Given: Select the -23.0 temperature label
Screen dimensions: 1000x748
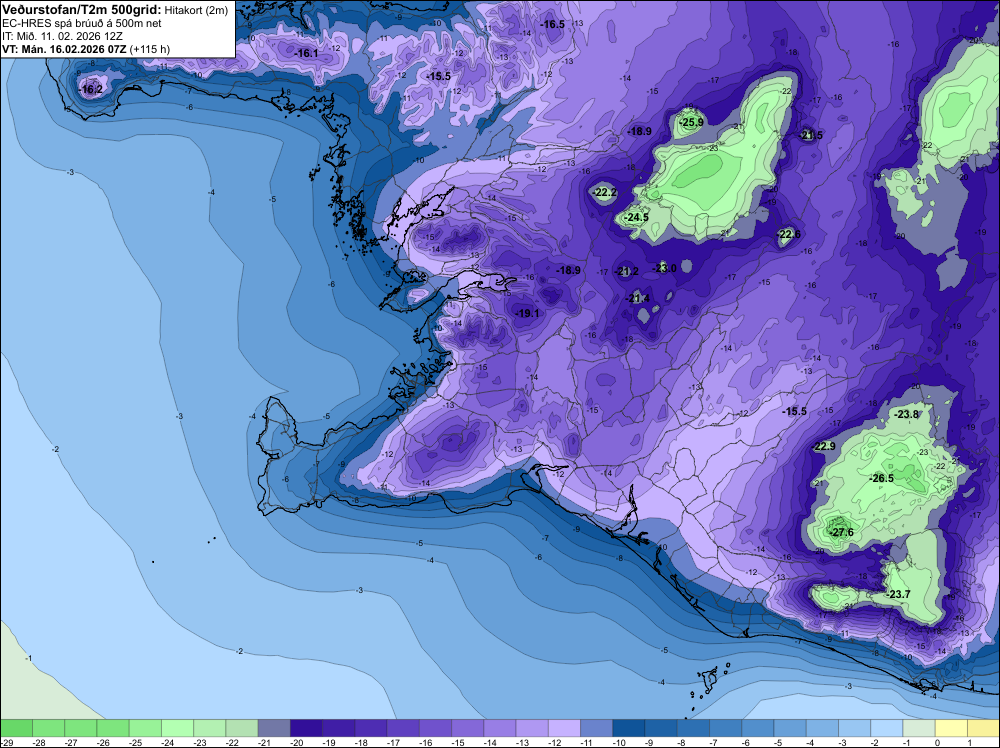Looking at the screenshot, I should point(665,268).
